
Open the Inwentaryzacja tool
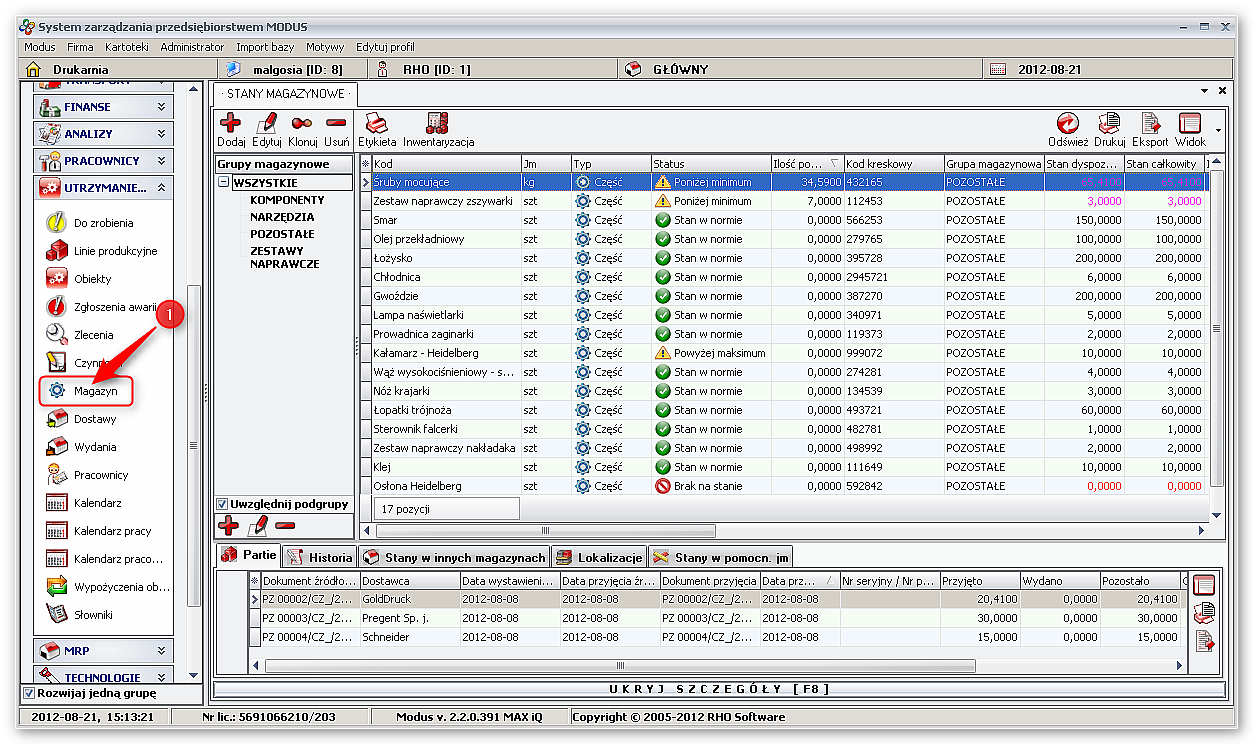click(x=438, y=124)
